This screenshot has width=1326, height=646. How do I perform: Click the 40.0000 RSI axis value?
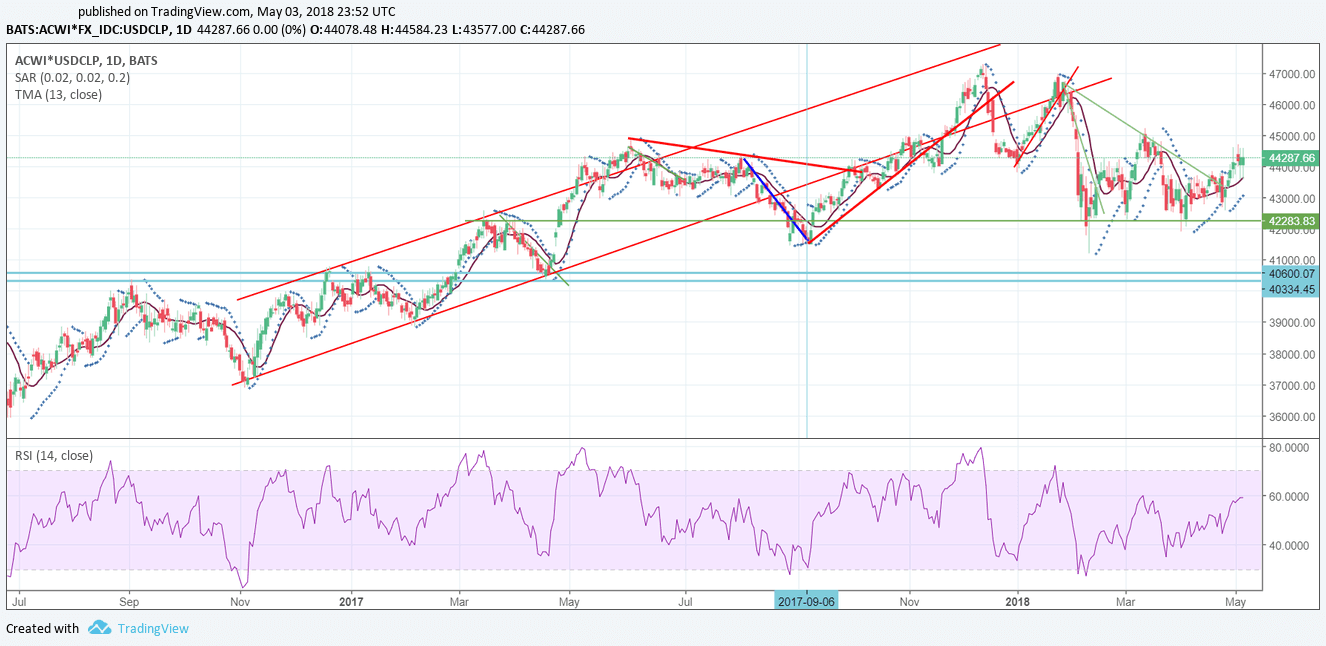point(1291,546)
